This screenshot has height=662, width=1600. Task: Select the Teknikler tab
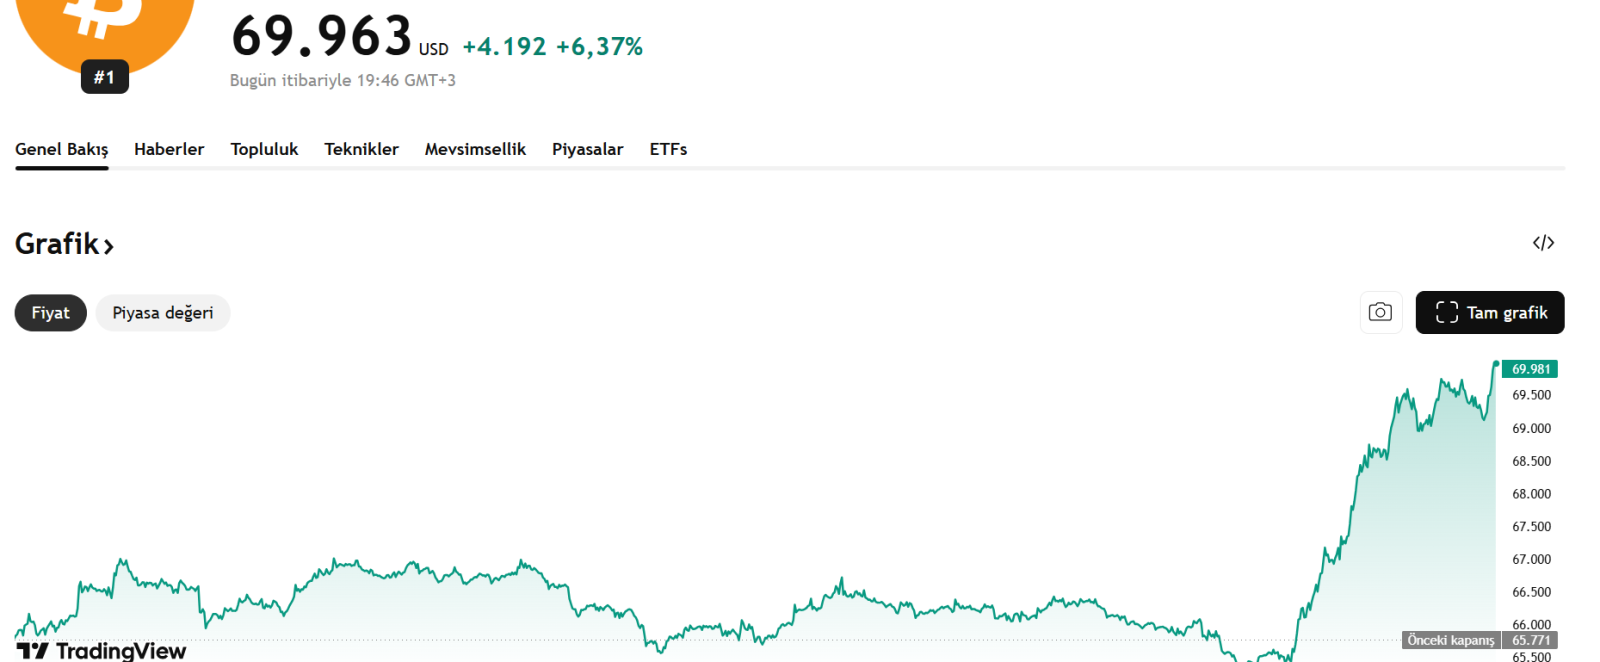[361, 149]
